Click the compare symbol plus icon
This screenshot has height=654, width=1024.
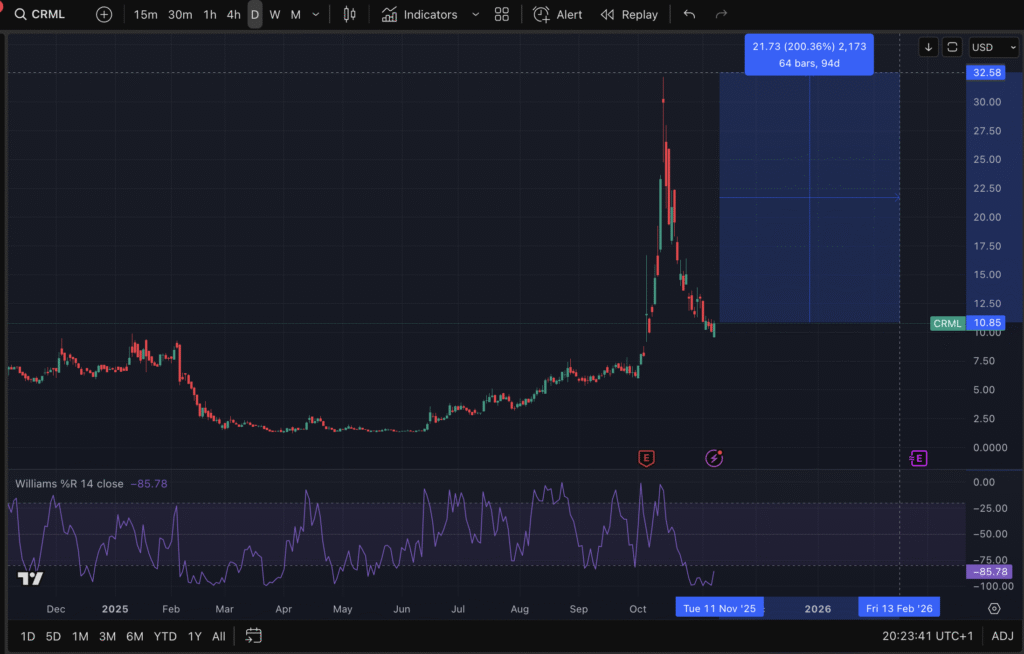pos(104,15)
